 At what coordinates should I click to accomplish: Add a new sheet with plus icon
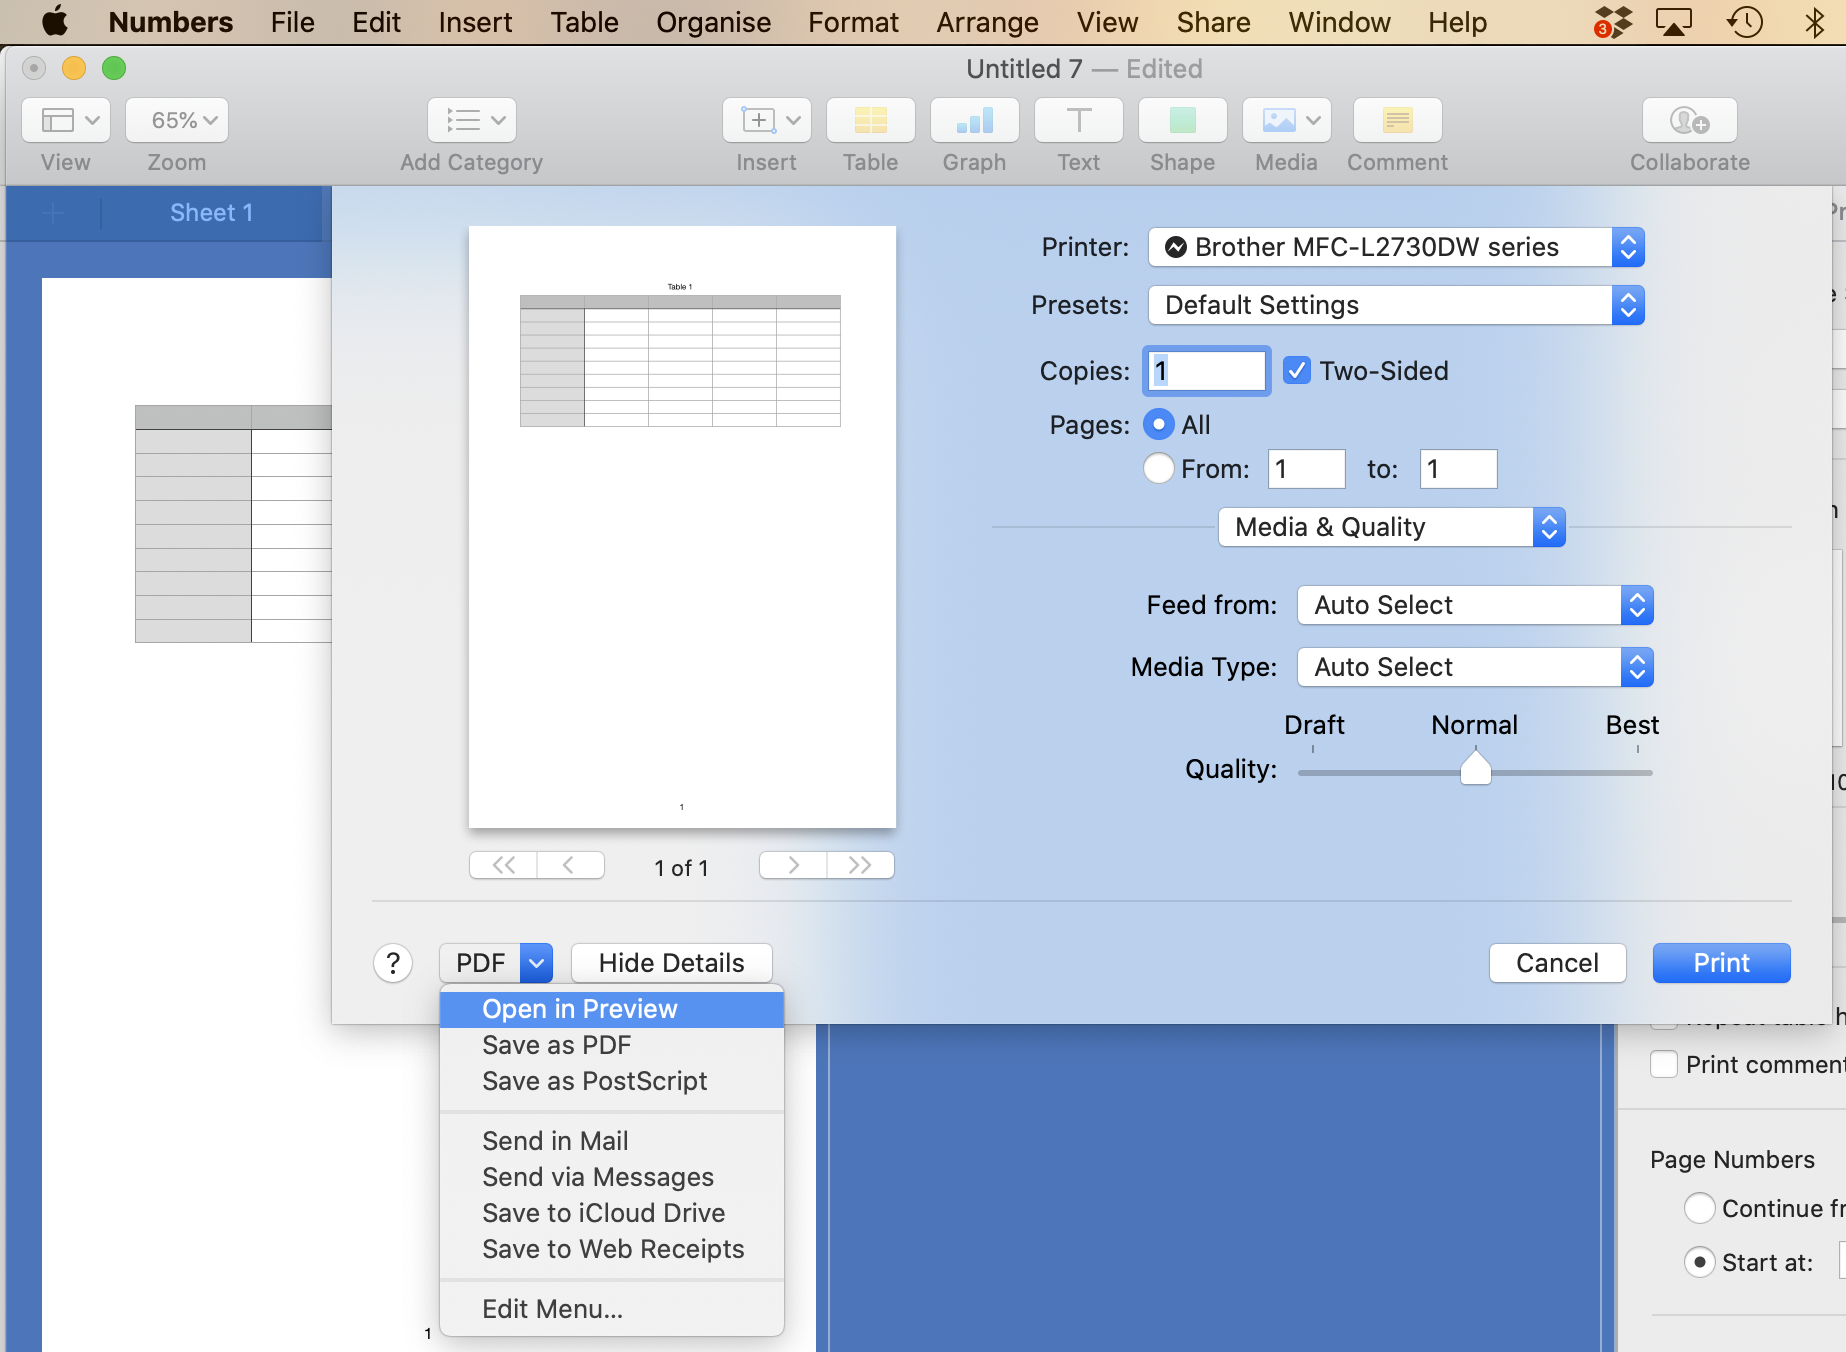54,213
